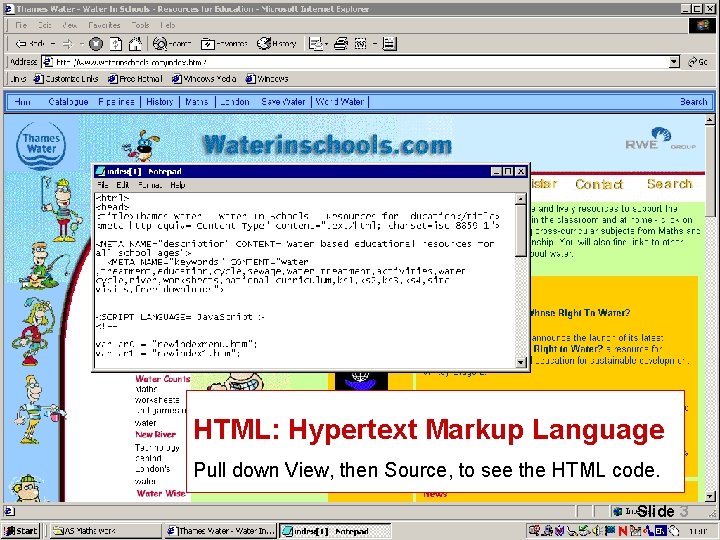Open the Favorites pane from the toolbar
Image resolution: width=720 pixels, height=540 pixels.
point(224,44)
